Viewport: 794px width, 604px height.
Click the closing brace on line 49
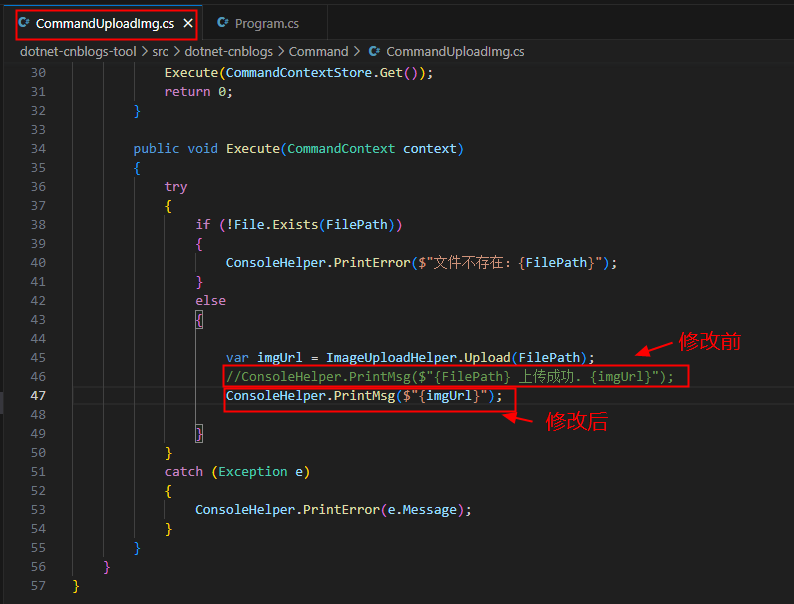pos(199,433)
